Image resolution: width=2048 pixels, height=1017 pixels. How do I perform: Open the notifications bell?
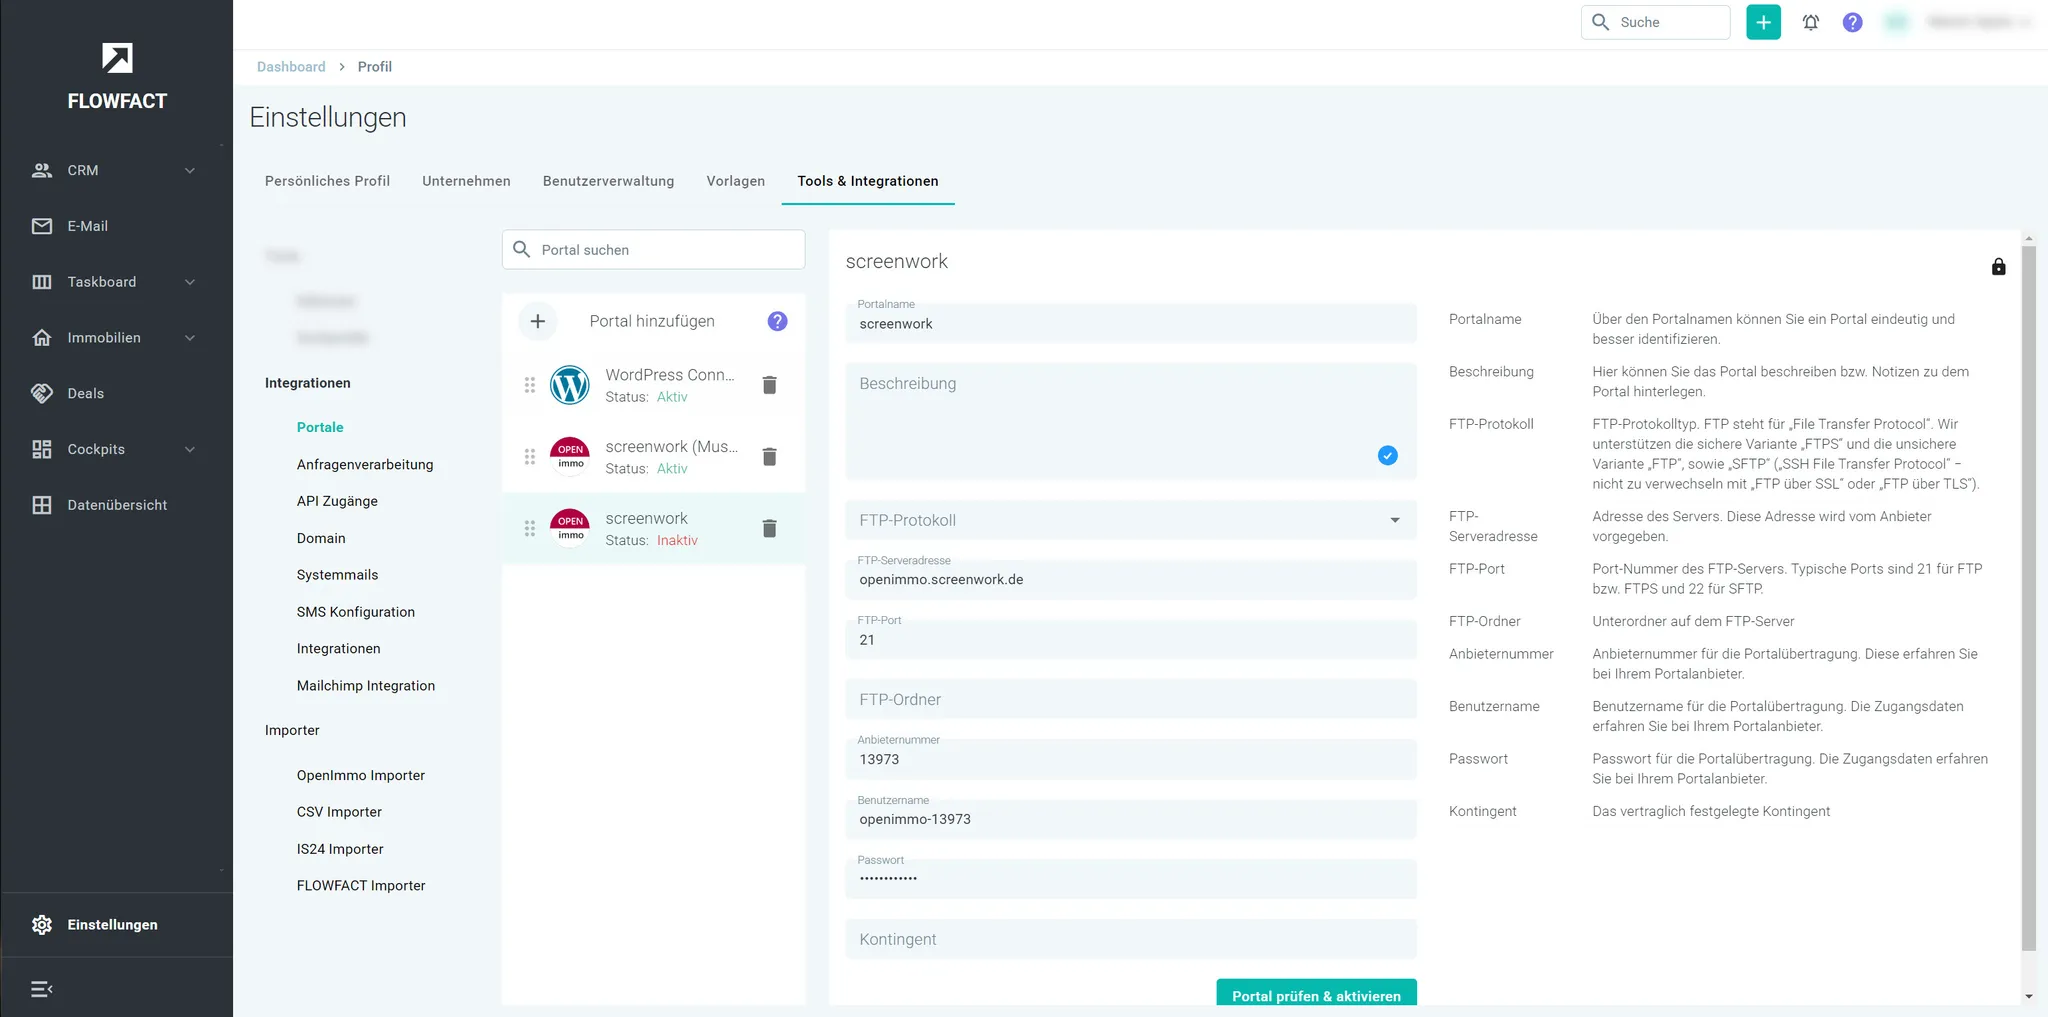[1811, 22]
